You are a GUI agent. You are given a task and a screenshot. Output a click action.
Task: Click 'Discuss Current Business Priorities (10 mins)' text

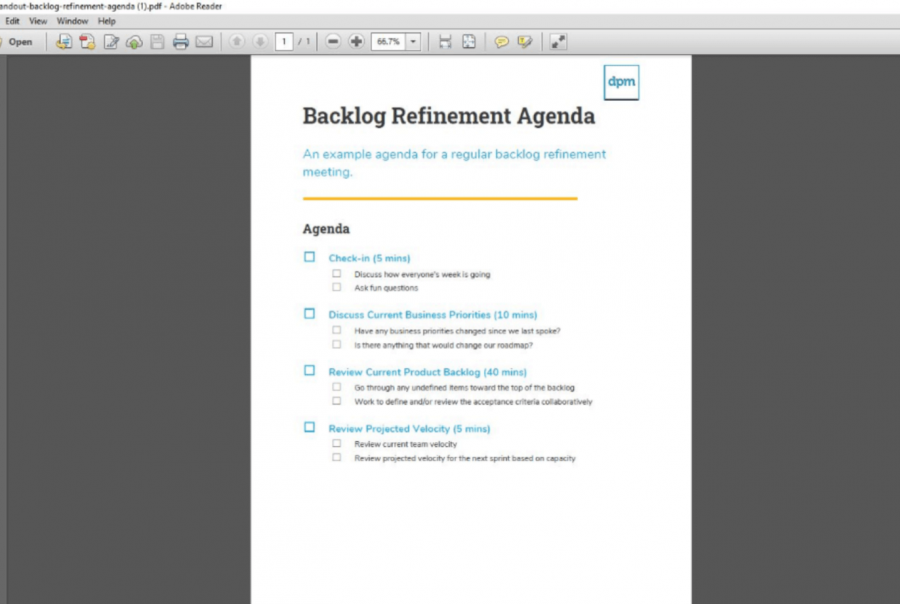[433, 315]
